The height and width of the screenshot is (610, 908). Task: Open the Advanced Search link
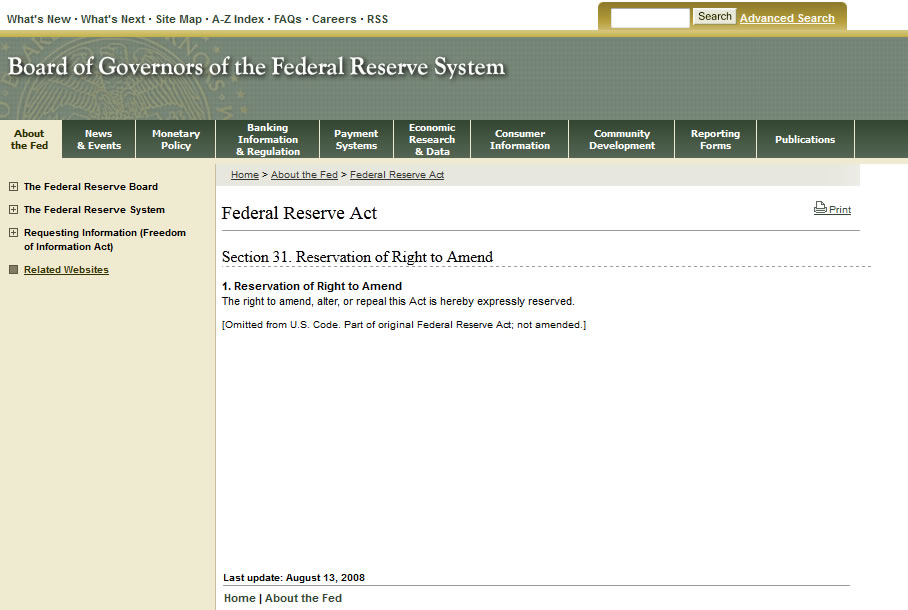coord(787,18)
